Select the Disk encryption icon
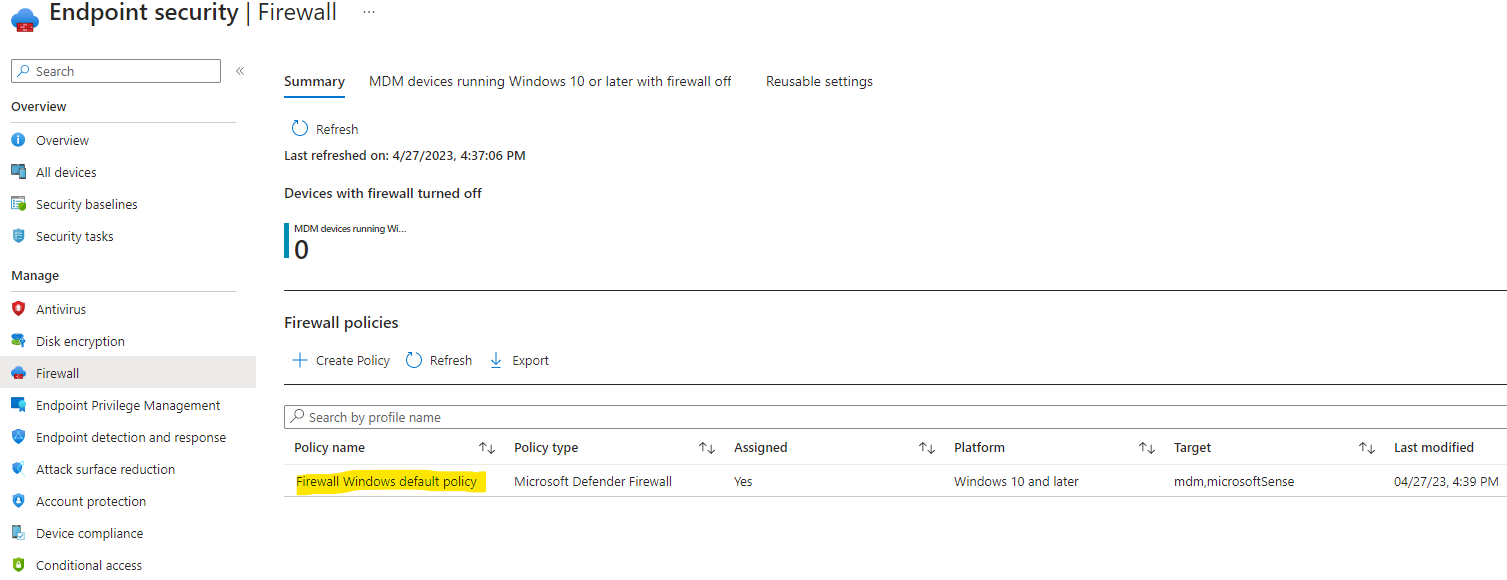Image resolution: width=1507 pixels, height=580 pixels. (x=18, y=341)
